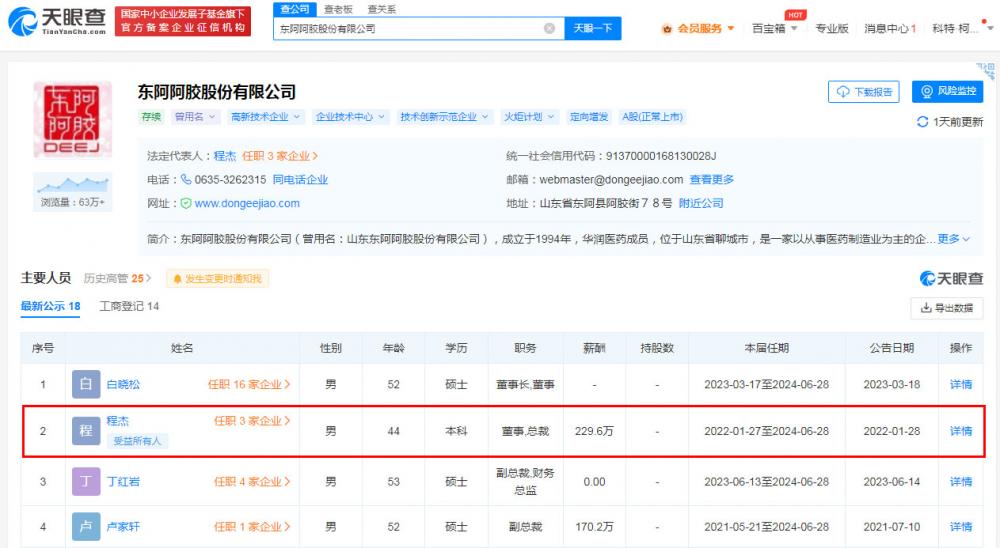Click the A股(正常上市) tag
1000x548 pixels.
652,117
